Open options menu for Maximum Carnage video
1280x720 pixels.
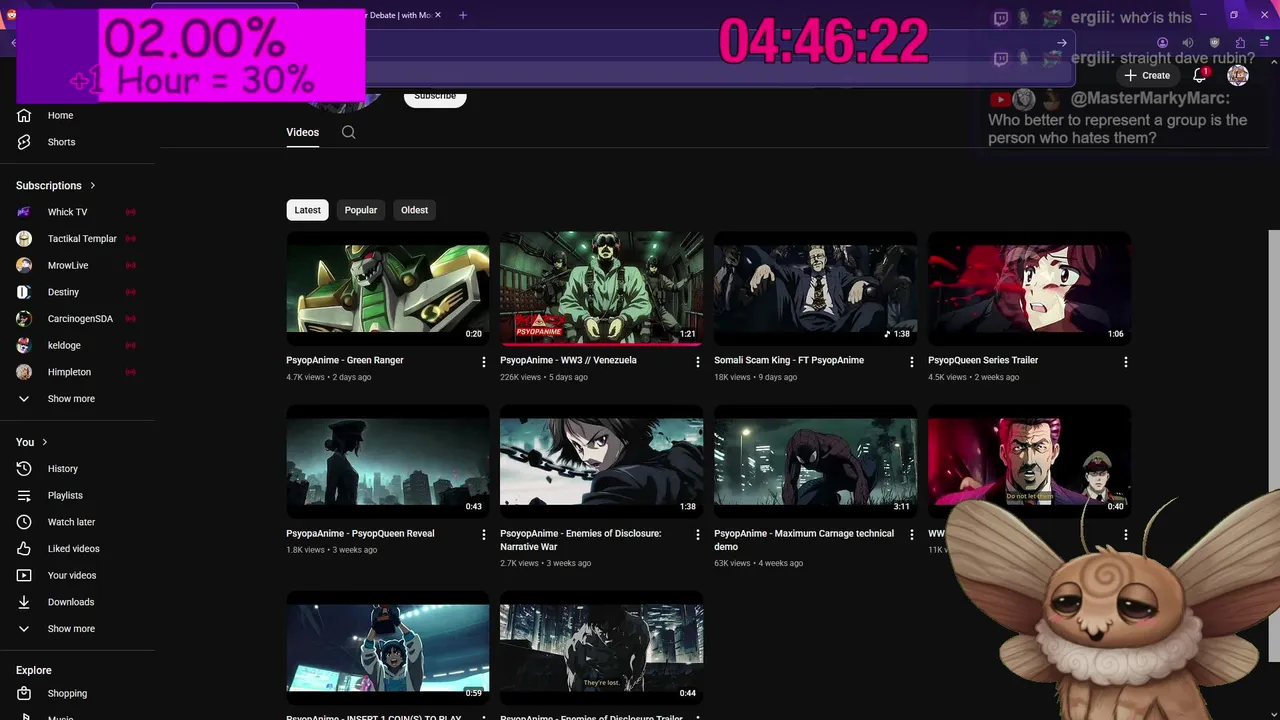tap(912, 535)
